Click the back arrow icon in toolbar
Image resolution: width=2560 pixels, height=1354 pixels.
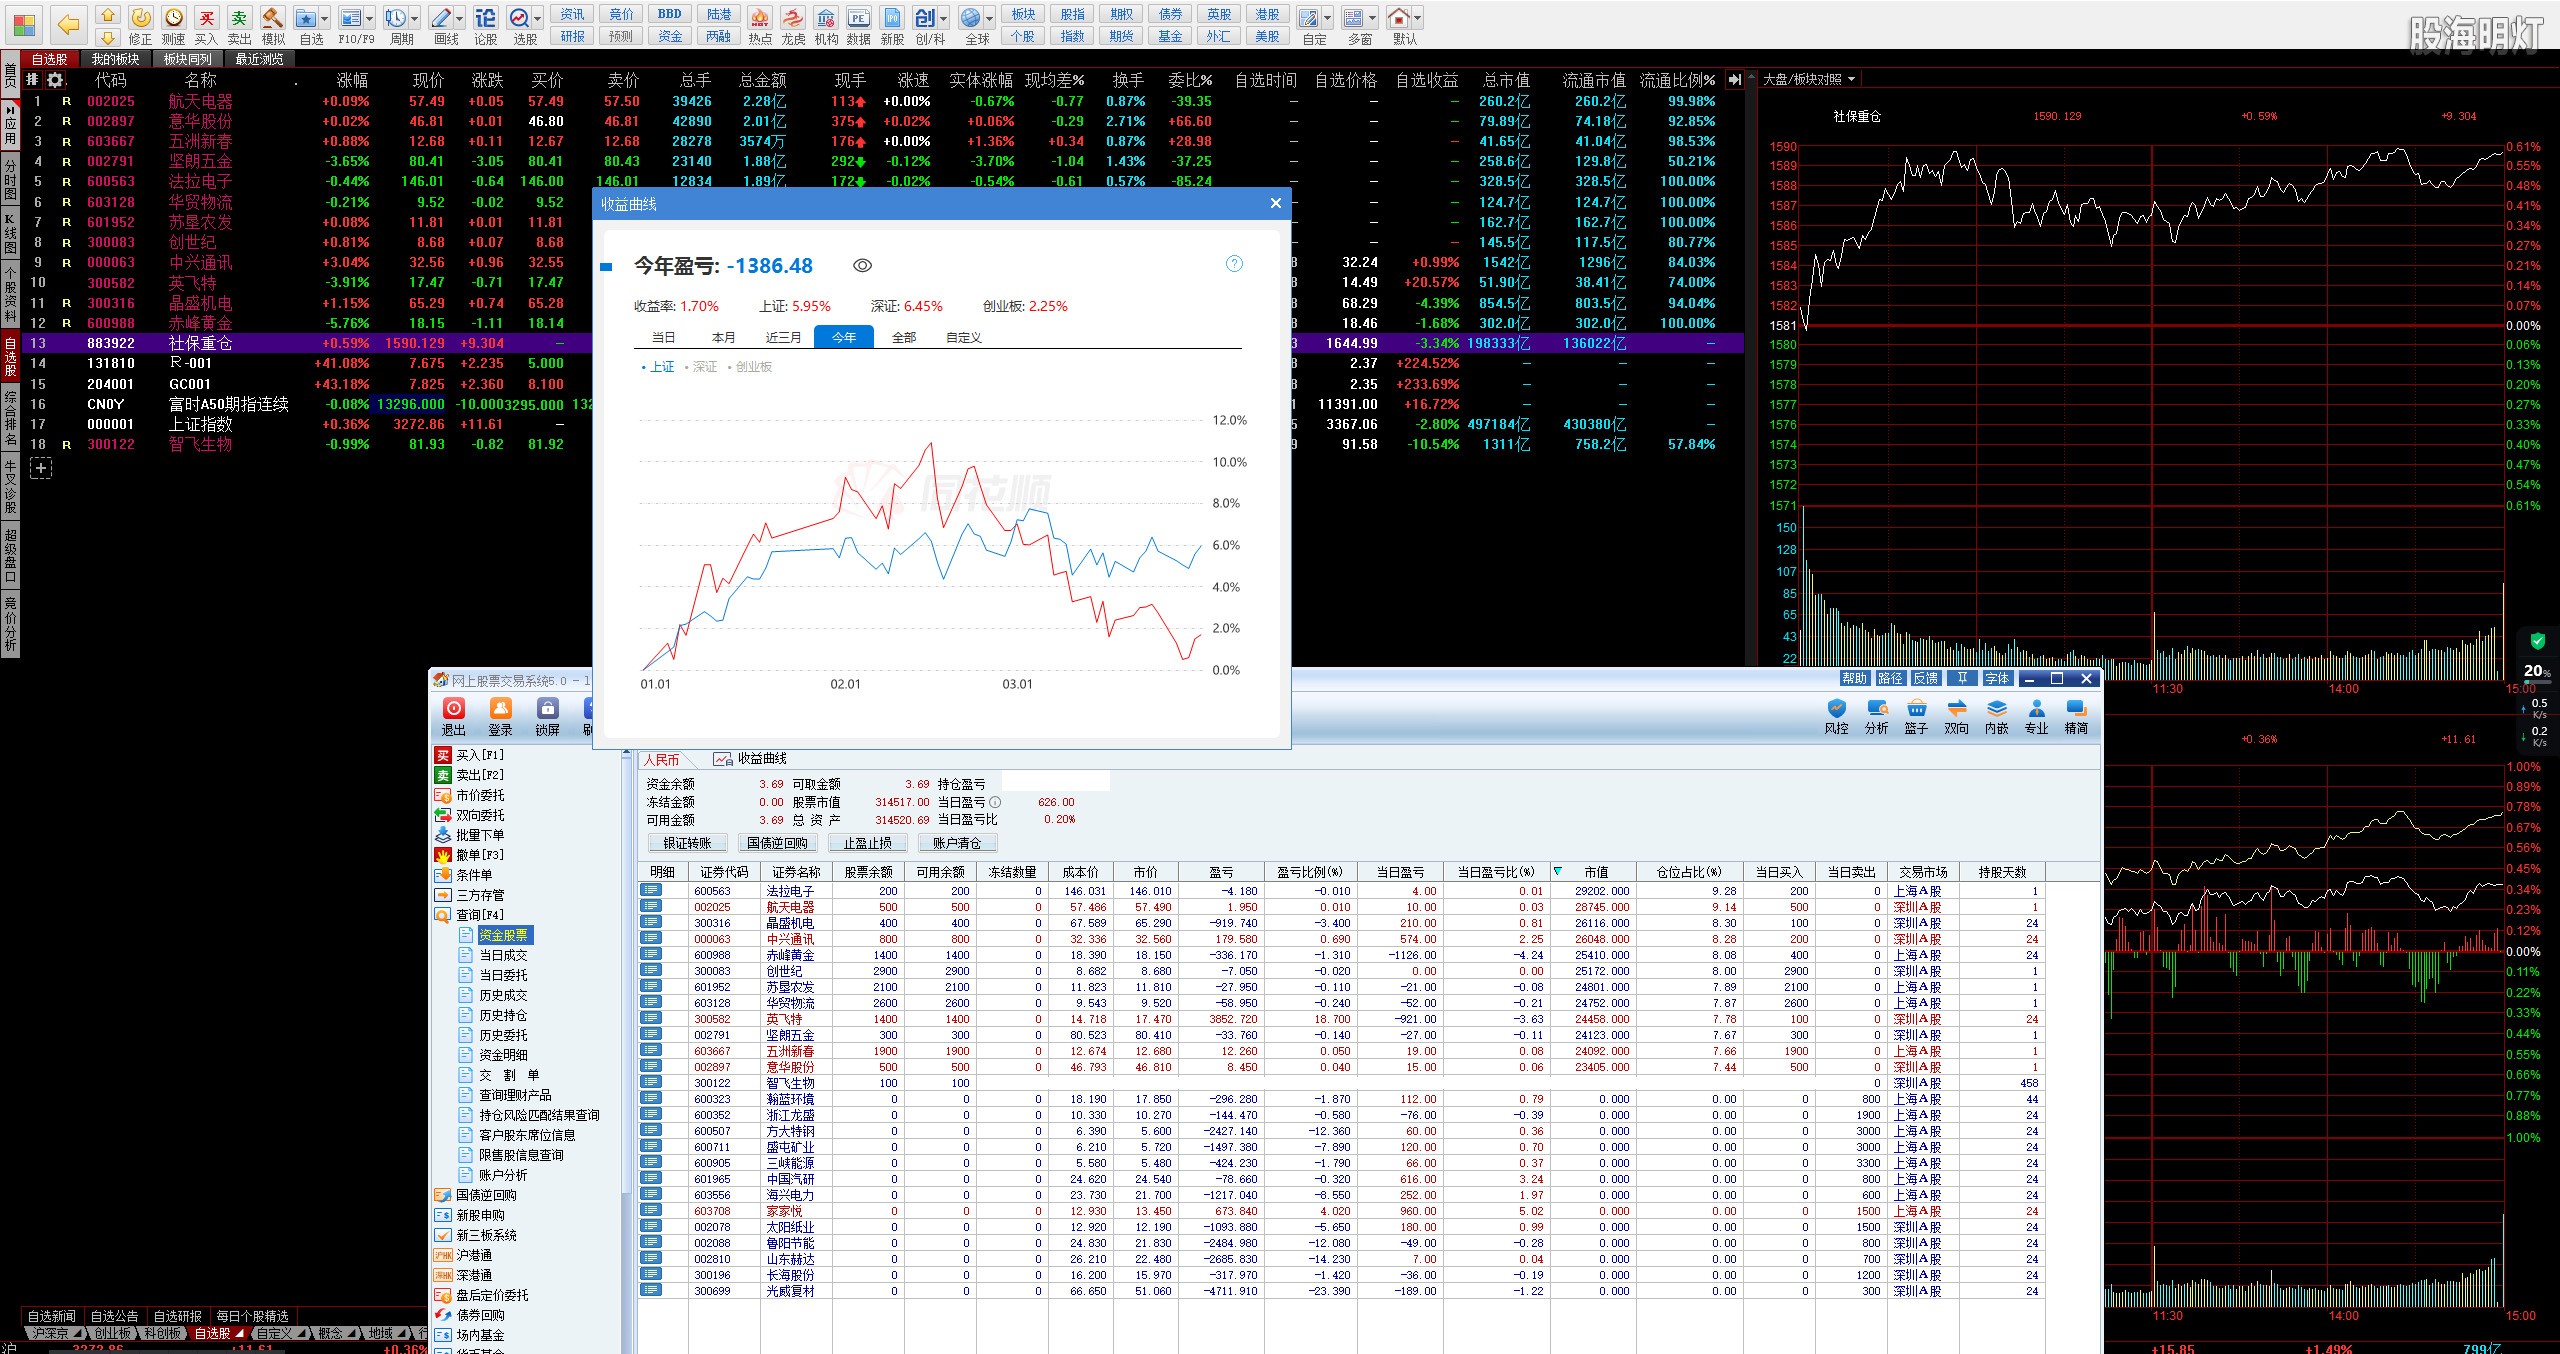(x=68, y=25)
